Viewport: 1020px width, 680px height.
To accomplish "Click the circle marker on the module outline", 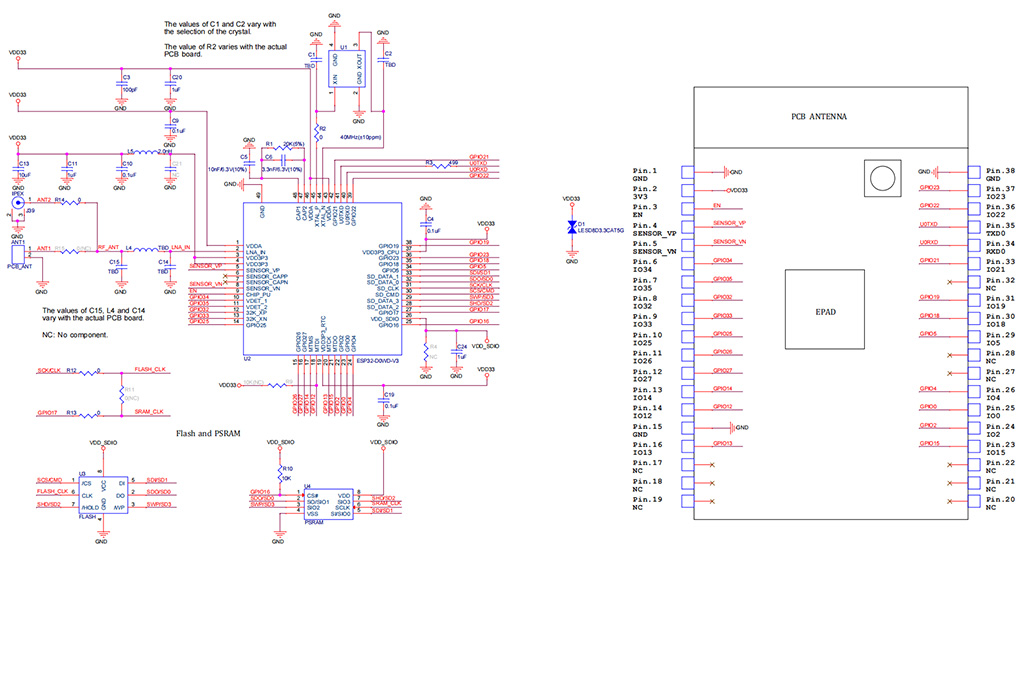I will point(882,178).
